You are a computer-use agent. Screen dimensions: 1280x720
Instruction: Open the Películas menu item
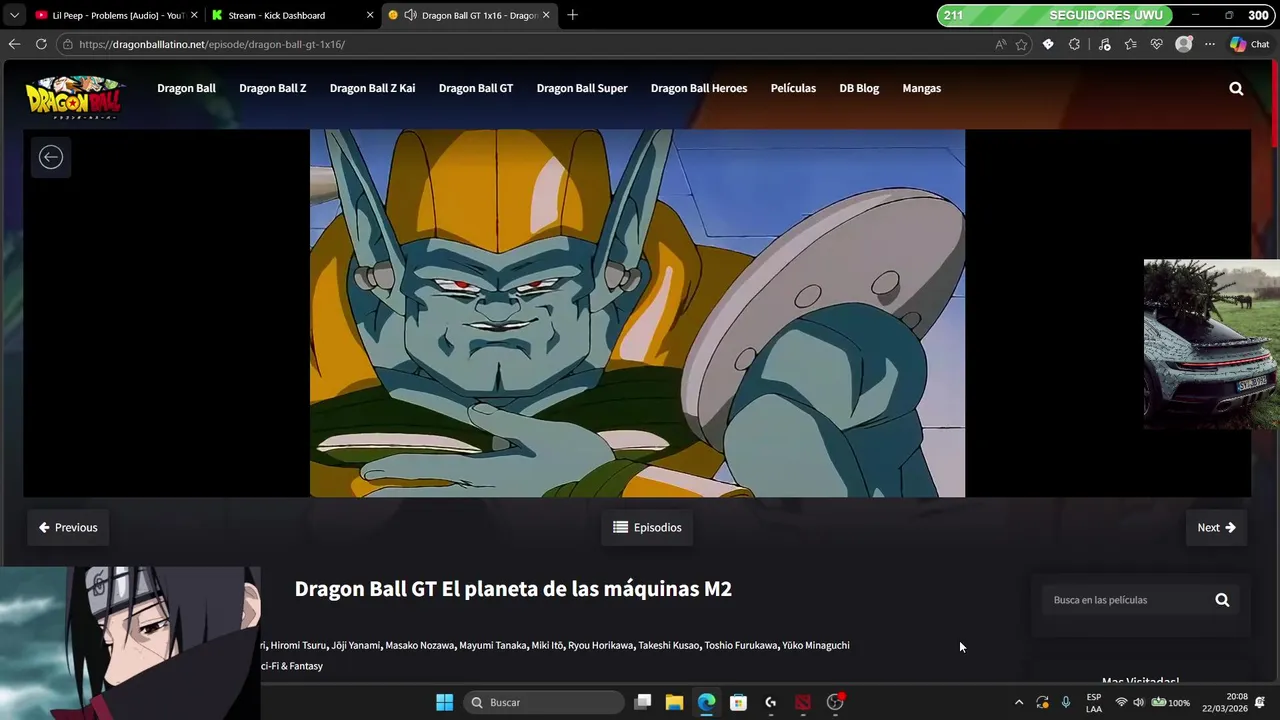(x=793, y=88)
